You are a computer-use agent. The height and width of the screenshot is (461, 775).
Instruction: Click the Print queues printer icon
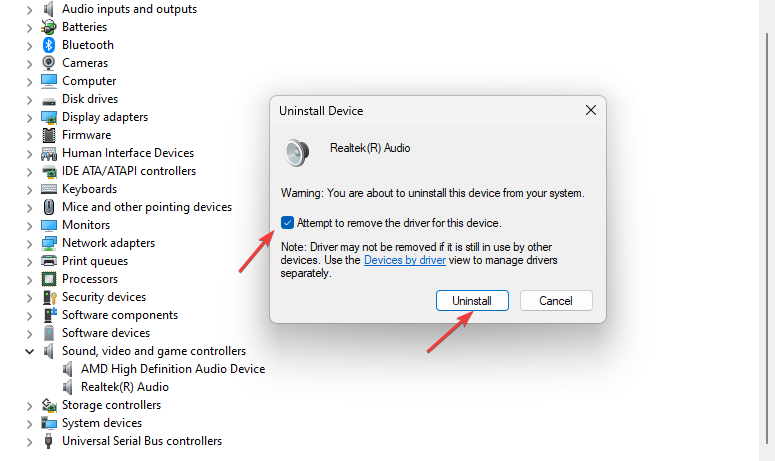tap(49, 261)
